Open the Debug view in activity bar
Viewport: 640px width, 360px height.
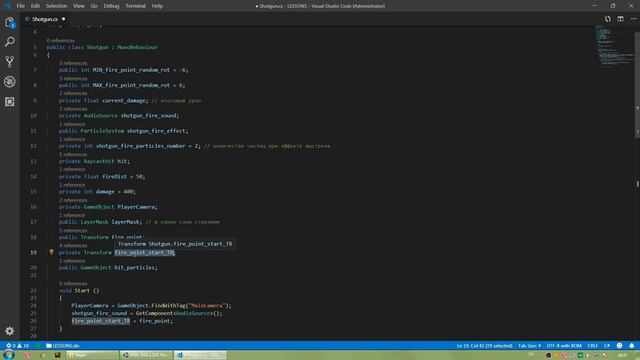click(10, 82)
